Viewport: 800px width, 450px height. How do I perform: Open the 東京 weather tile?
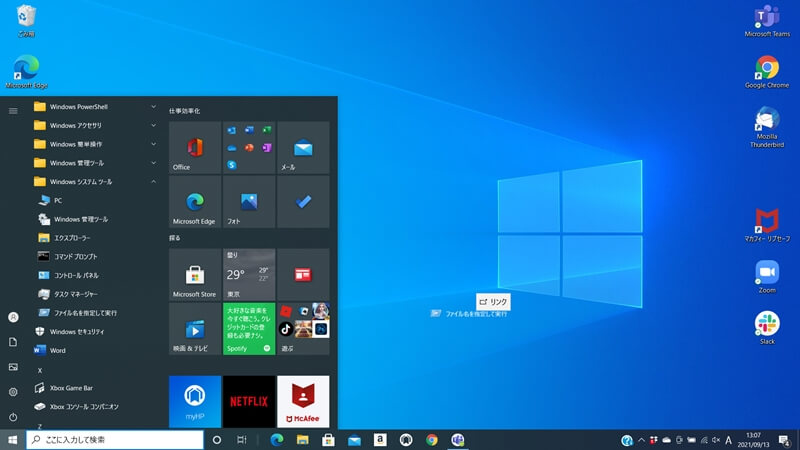(x=249, y=274)
